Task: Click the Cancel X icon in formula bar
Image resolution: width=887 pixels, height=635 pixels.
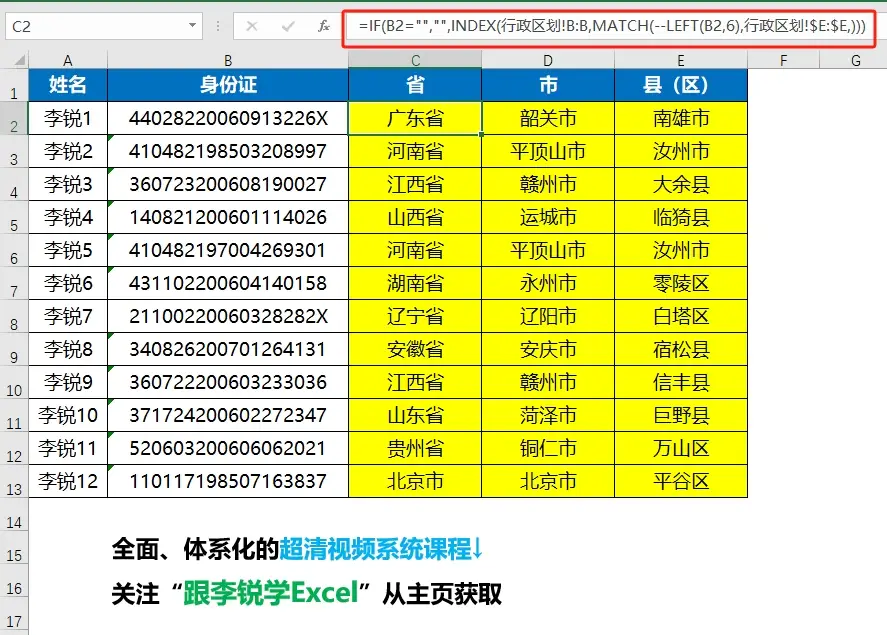Action: tap(252, 26)
